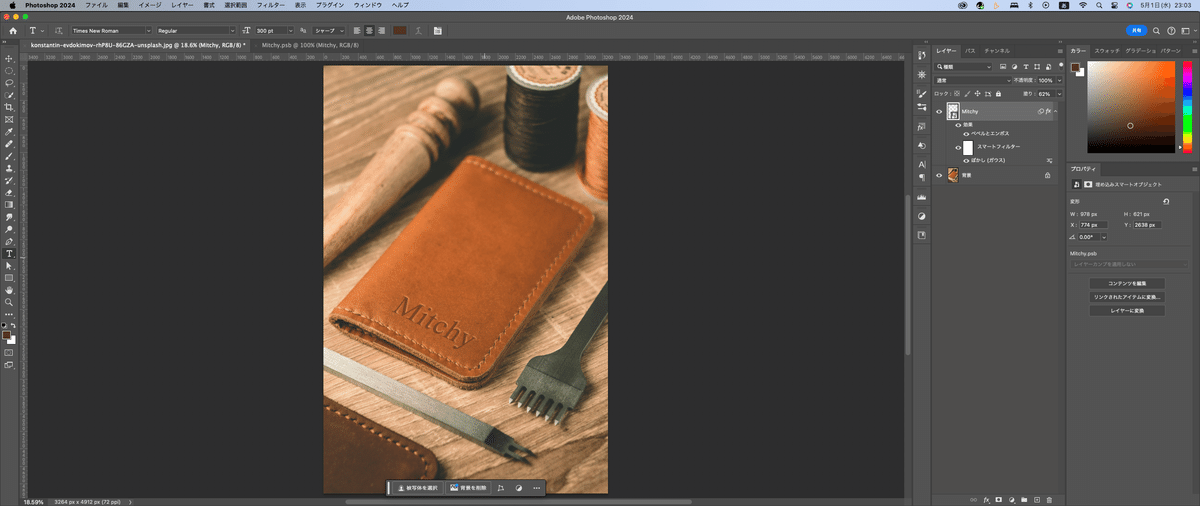The height and width of the screenshot is (506, 1200).
Task: Select the Eraser tool
Action: tap(9, 191)
